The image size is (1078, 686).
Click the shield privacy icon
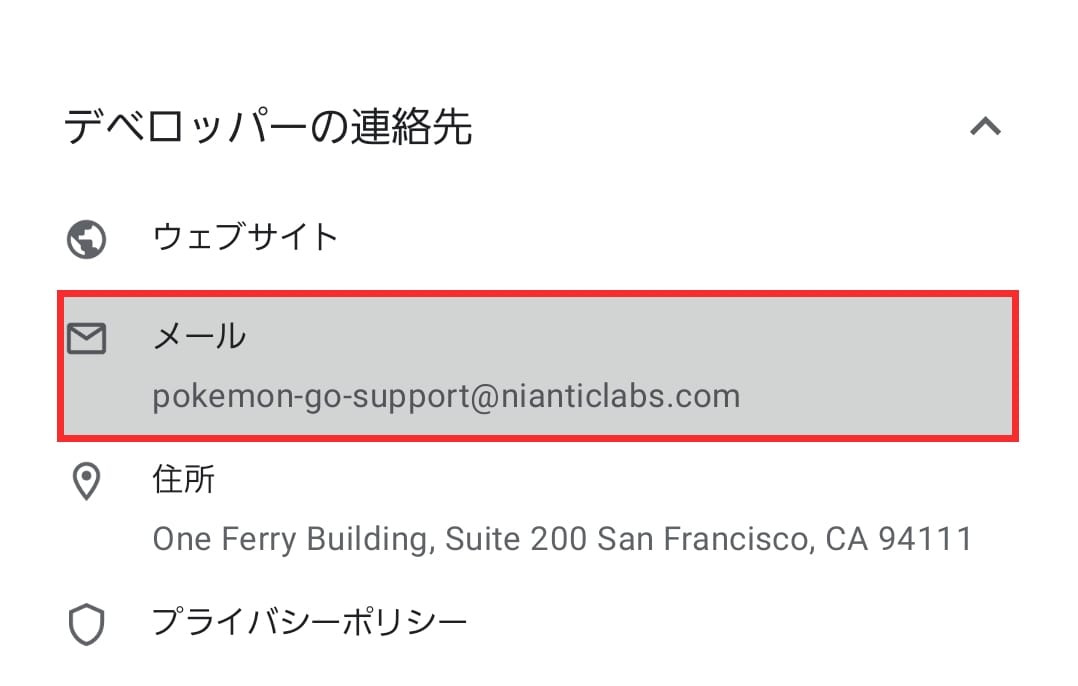pos(87,625)
